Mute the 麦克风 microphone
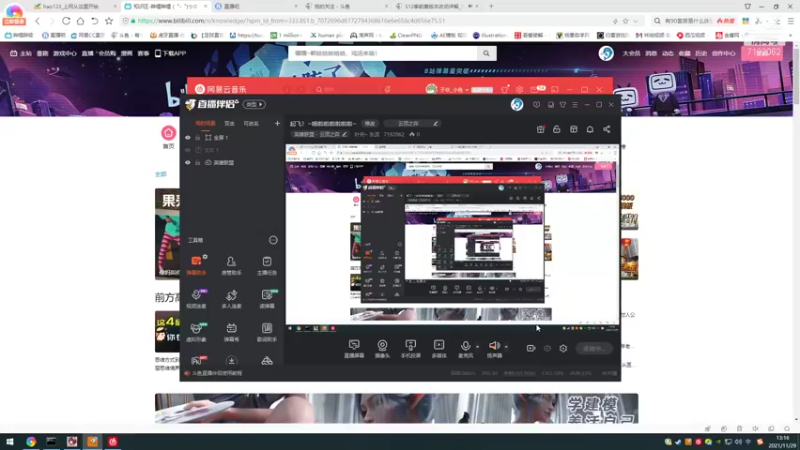 (x=465, y=349)
